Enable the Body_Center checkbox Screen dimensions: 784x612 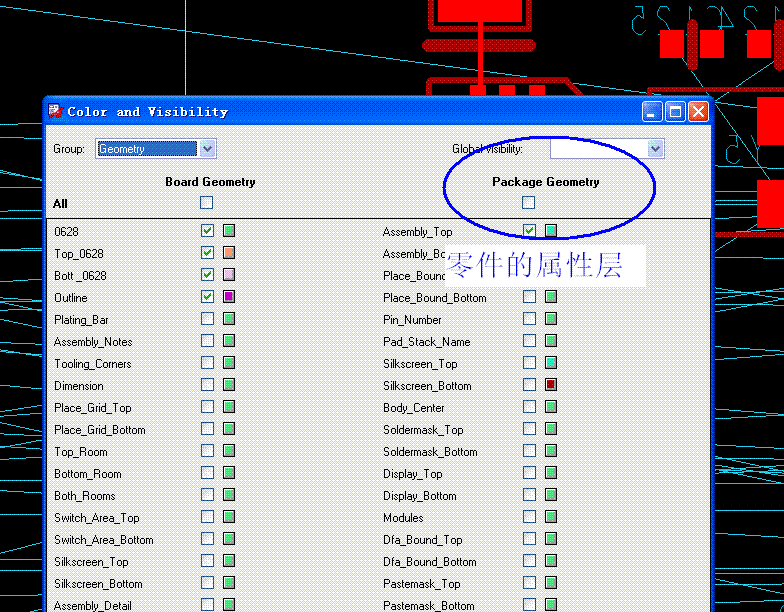(x=530, y=406)
